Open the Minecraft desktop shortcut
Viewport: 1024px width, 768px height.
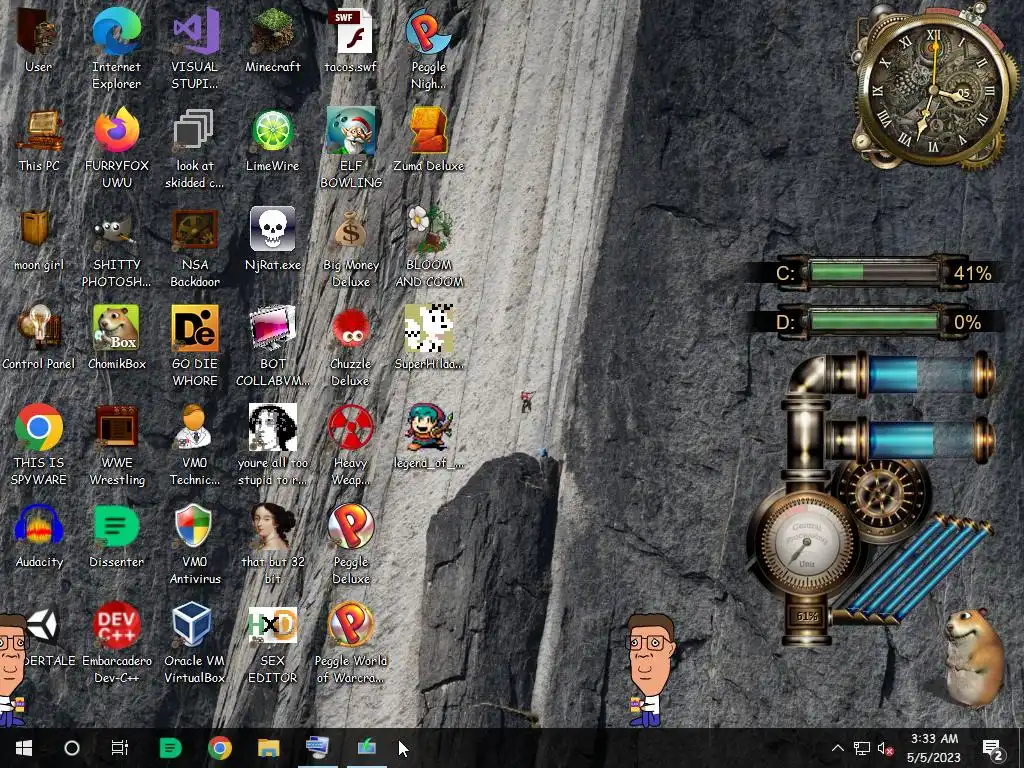click(273, 41)
